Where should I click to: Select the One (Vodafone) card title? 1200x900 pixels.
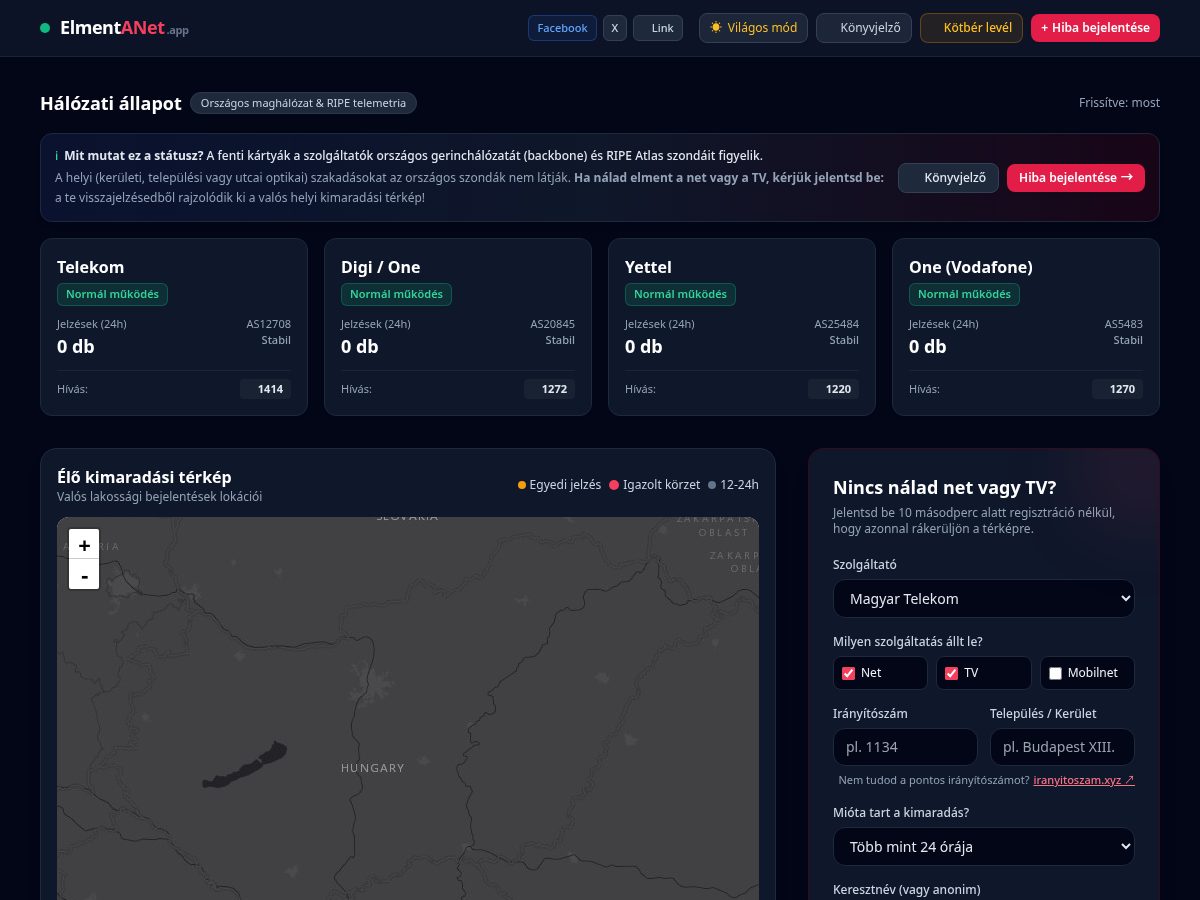tap(971, 267)
